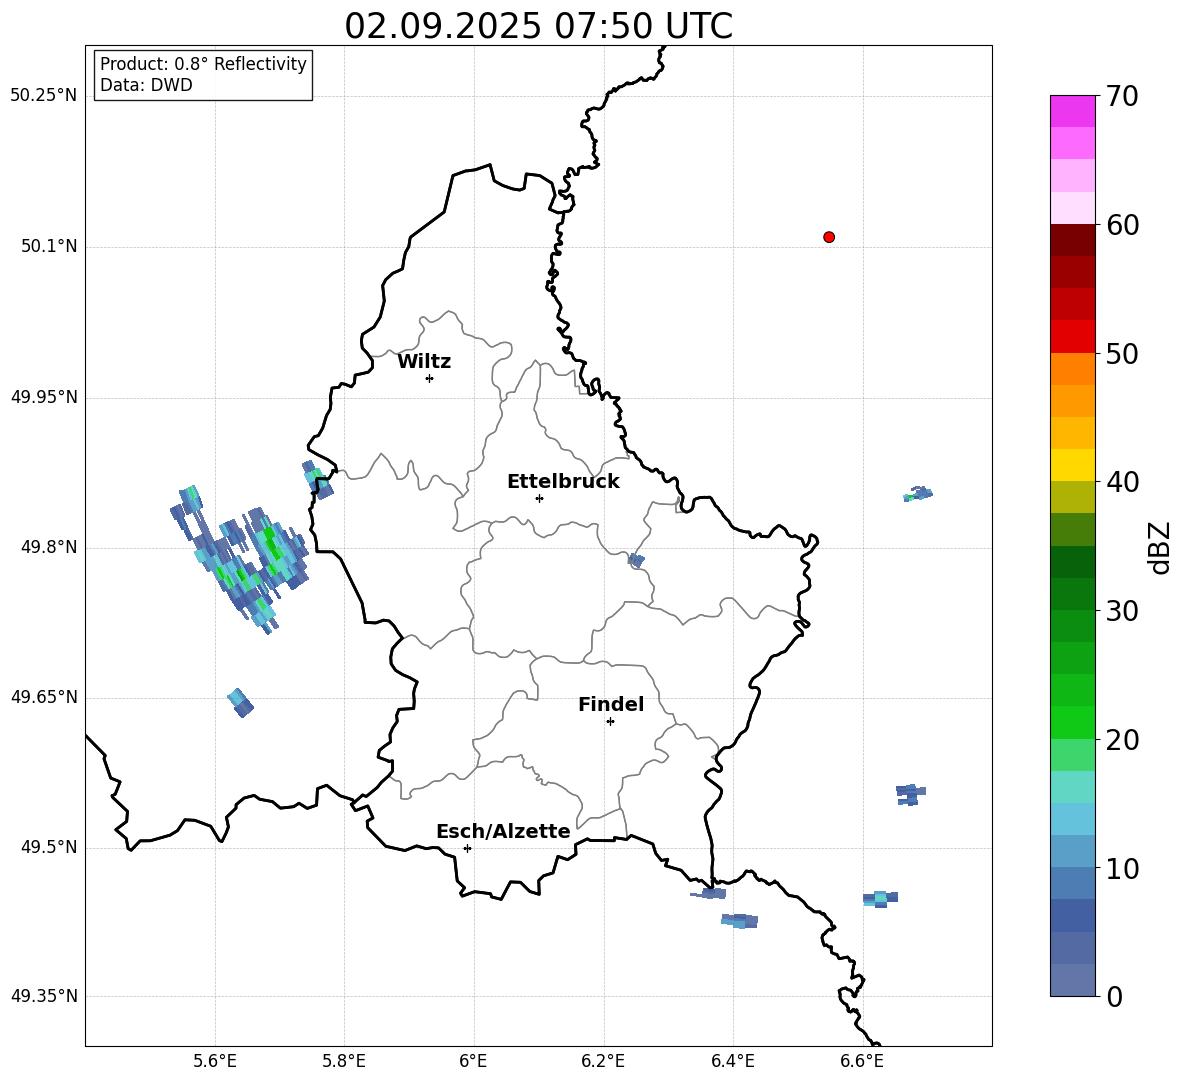Click the 5.8°E longitude label
Viewport: 1184px width, 1081px height.
pyautogui.click(x=344, y=1062)
